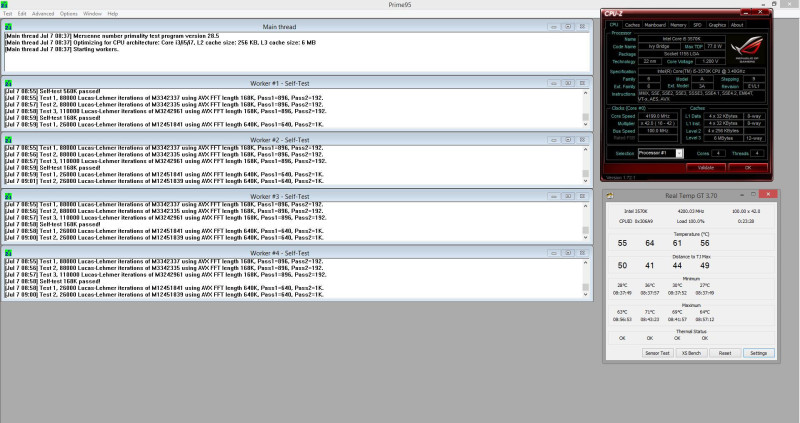800x423 pixels.
Task: Open the Test menu in Prime95
Action: (8, 14)
